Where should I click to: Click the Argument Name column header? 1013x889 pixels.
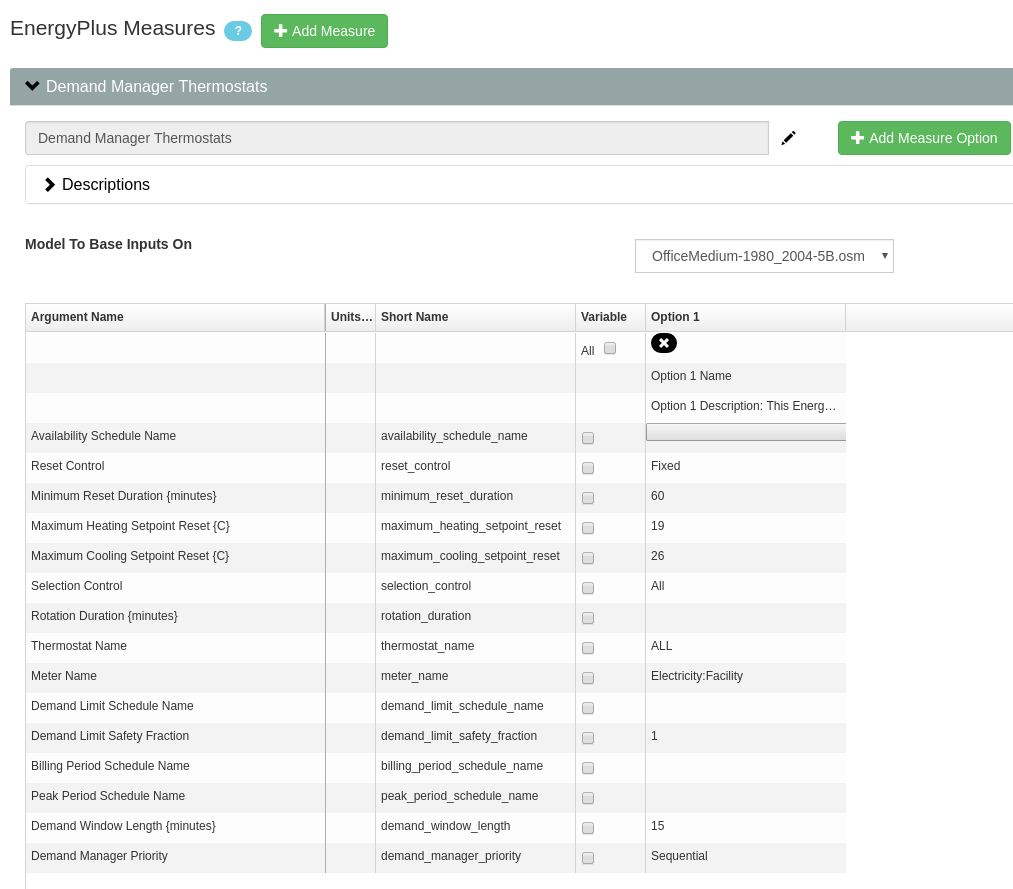[77, 317]
